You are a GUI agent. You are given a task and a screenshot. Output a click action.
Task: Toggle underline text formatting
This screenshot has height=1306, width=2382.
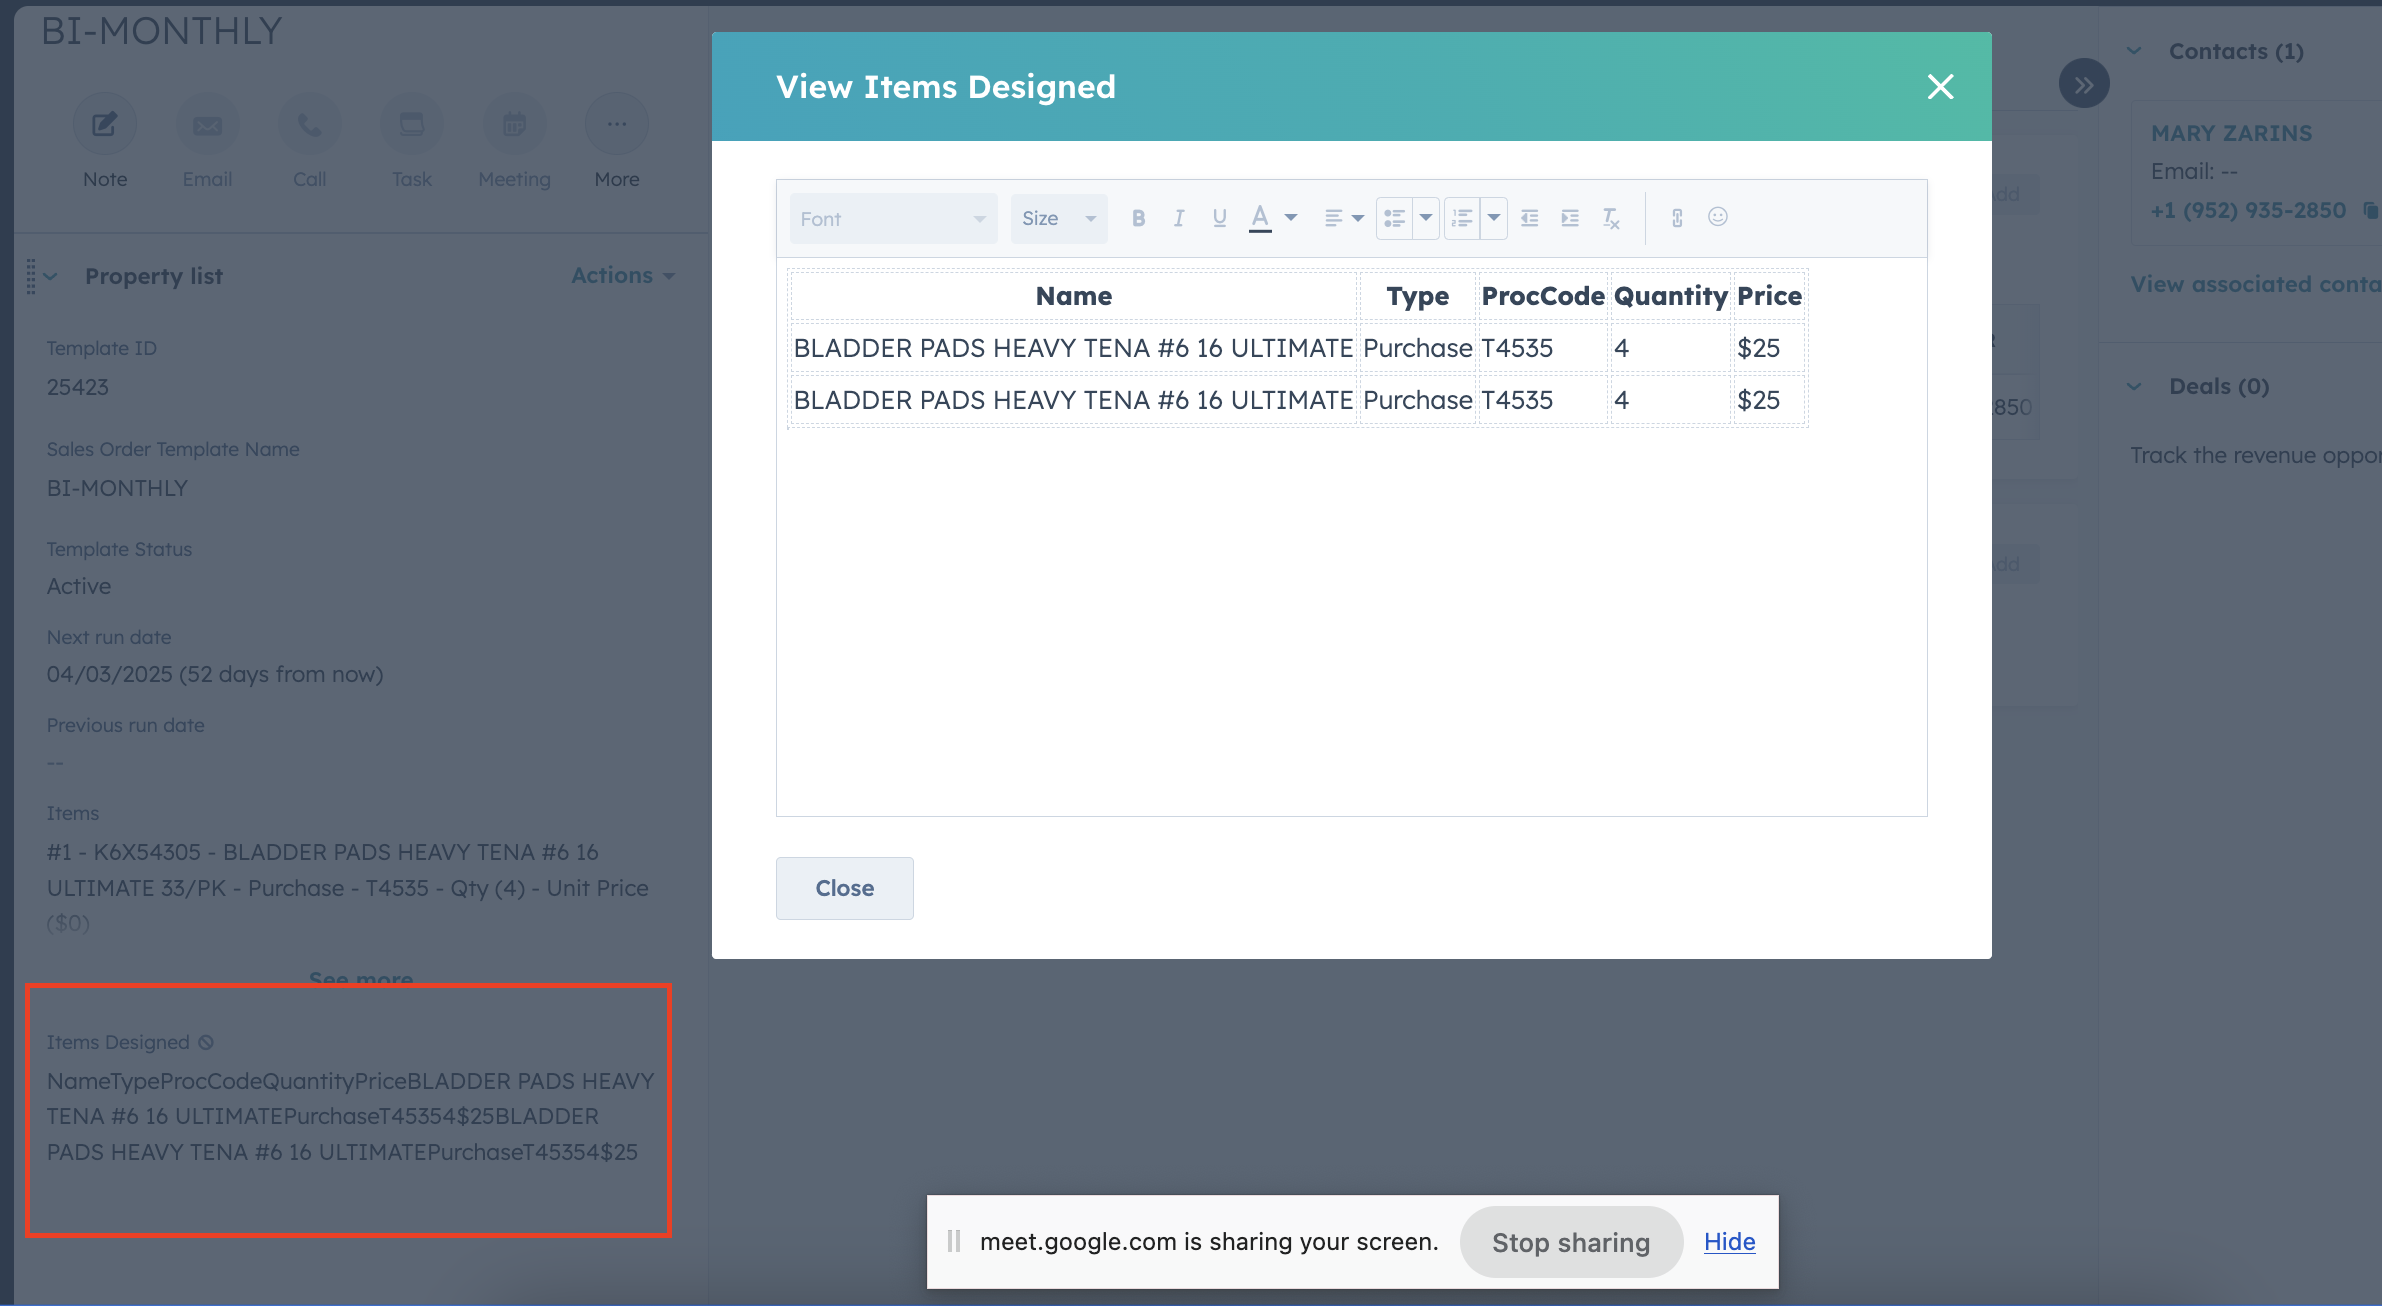[x=1219, y=218]
